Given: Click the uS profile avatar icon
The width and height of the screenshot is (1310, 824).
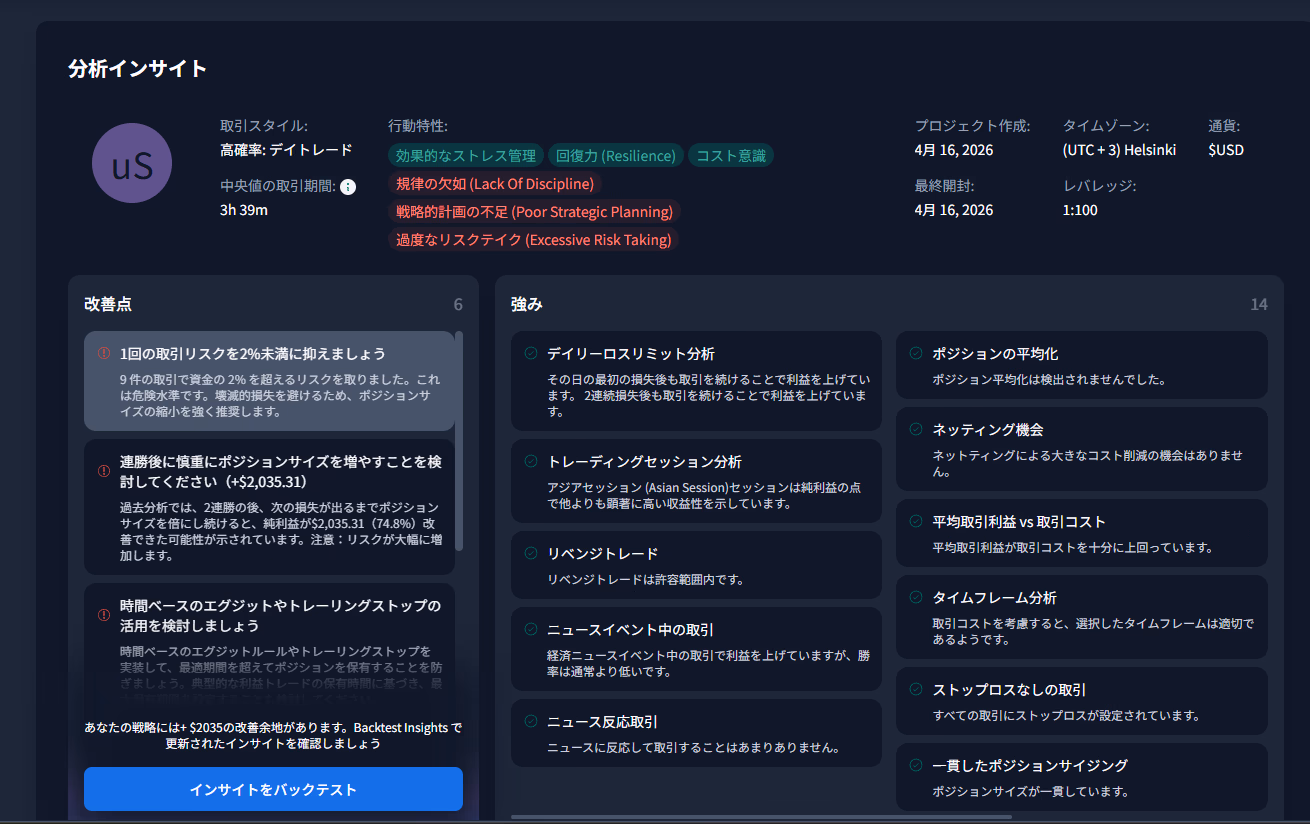Looking at the screenshot, I should 132,162.
